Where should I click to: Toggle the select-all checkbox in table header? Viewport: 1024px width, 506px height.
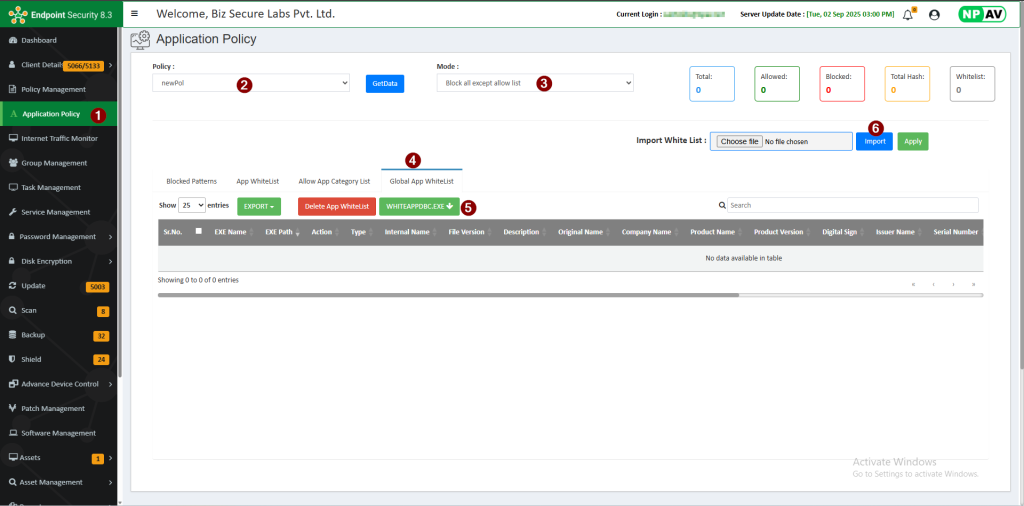tap(198, 231)
